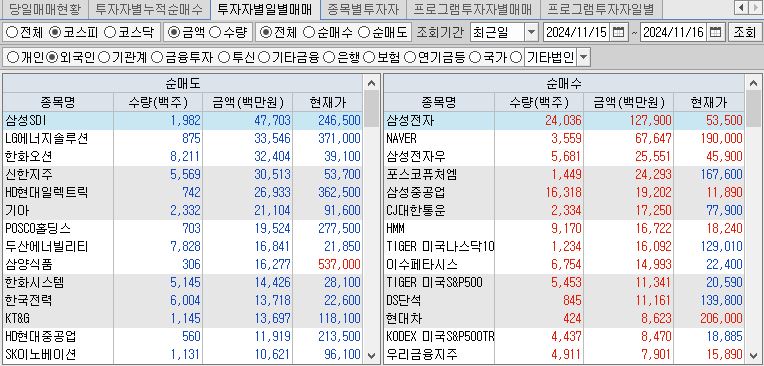Select the KODEX 미국S&P500TR row
Viewport: 764px width, 366px height.
(564, 336)
